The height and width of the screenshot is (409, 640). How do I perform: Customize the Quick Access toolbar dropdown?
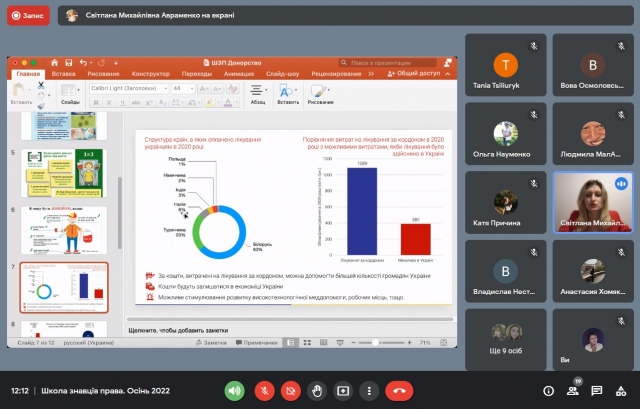tap(116, 63)
